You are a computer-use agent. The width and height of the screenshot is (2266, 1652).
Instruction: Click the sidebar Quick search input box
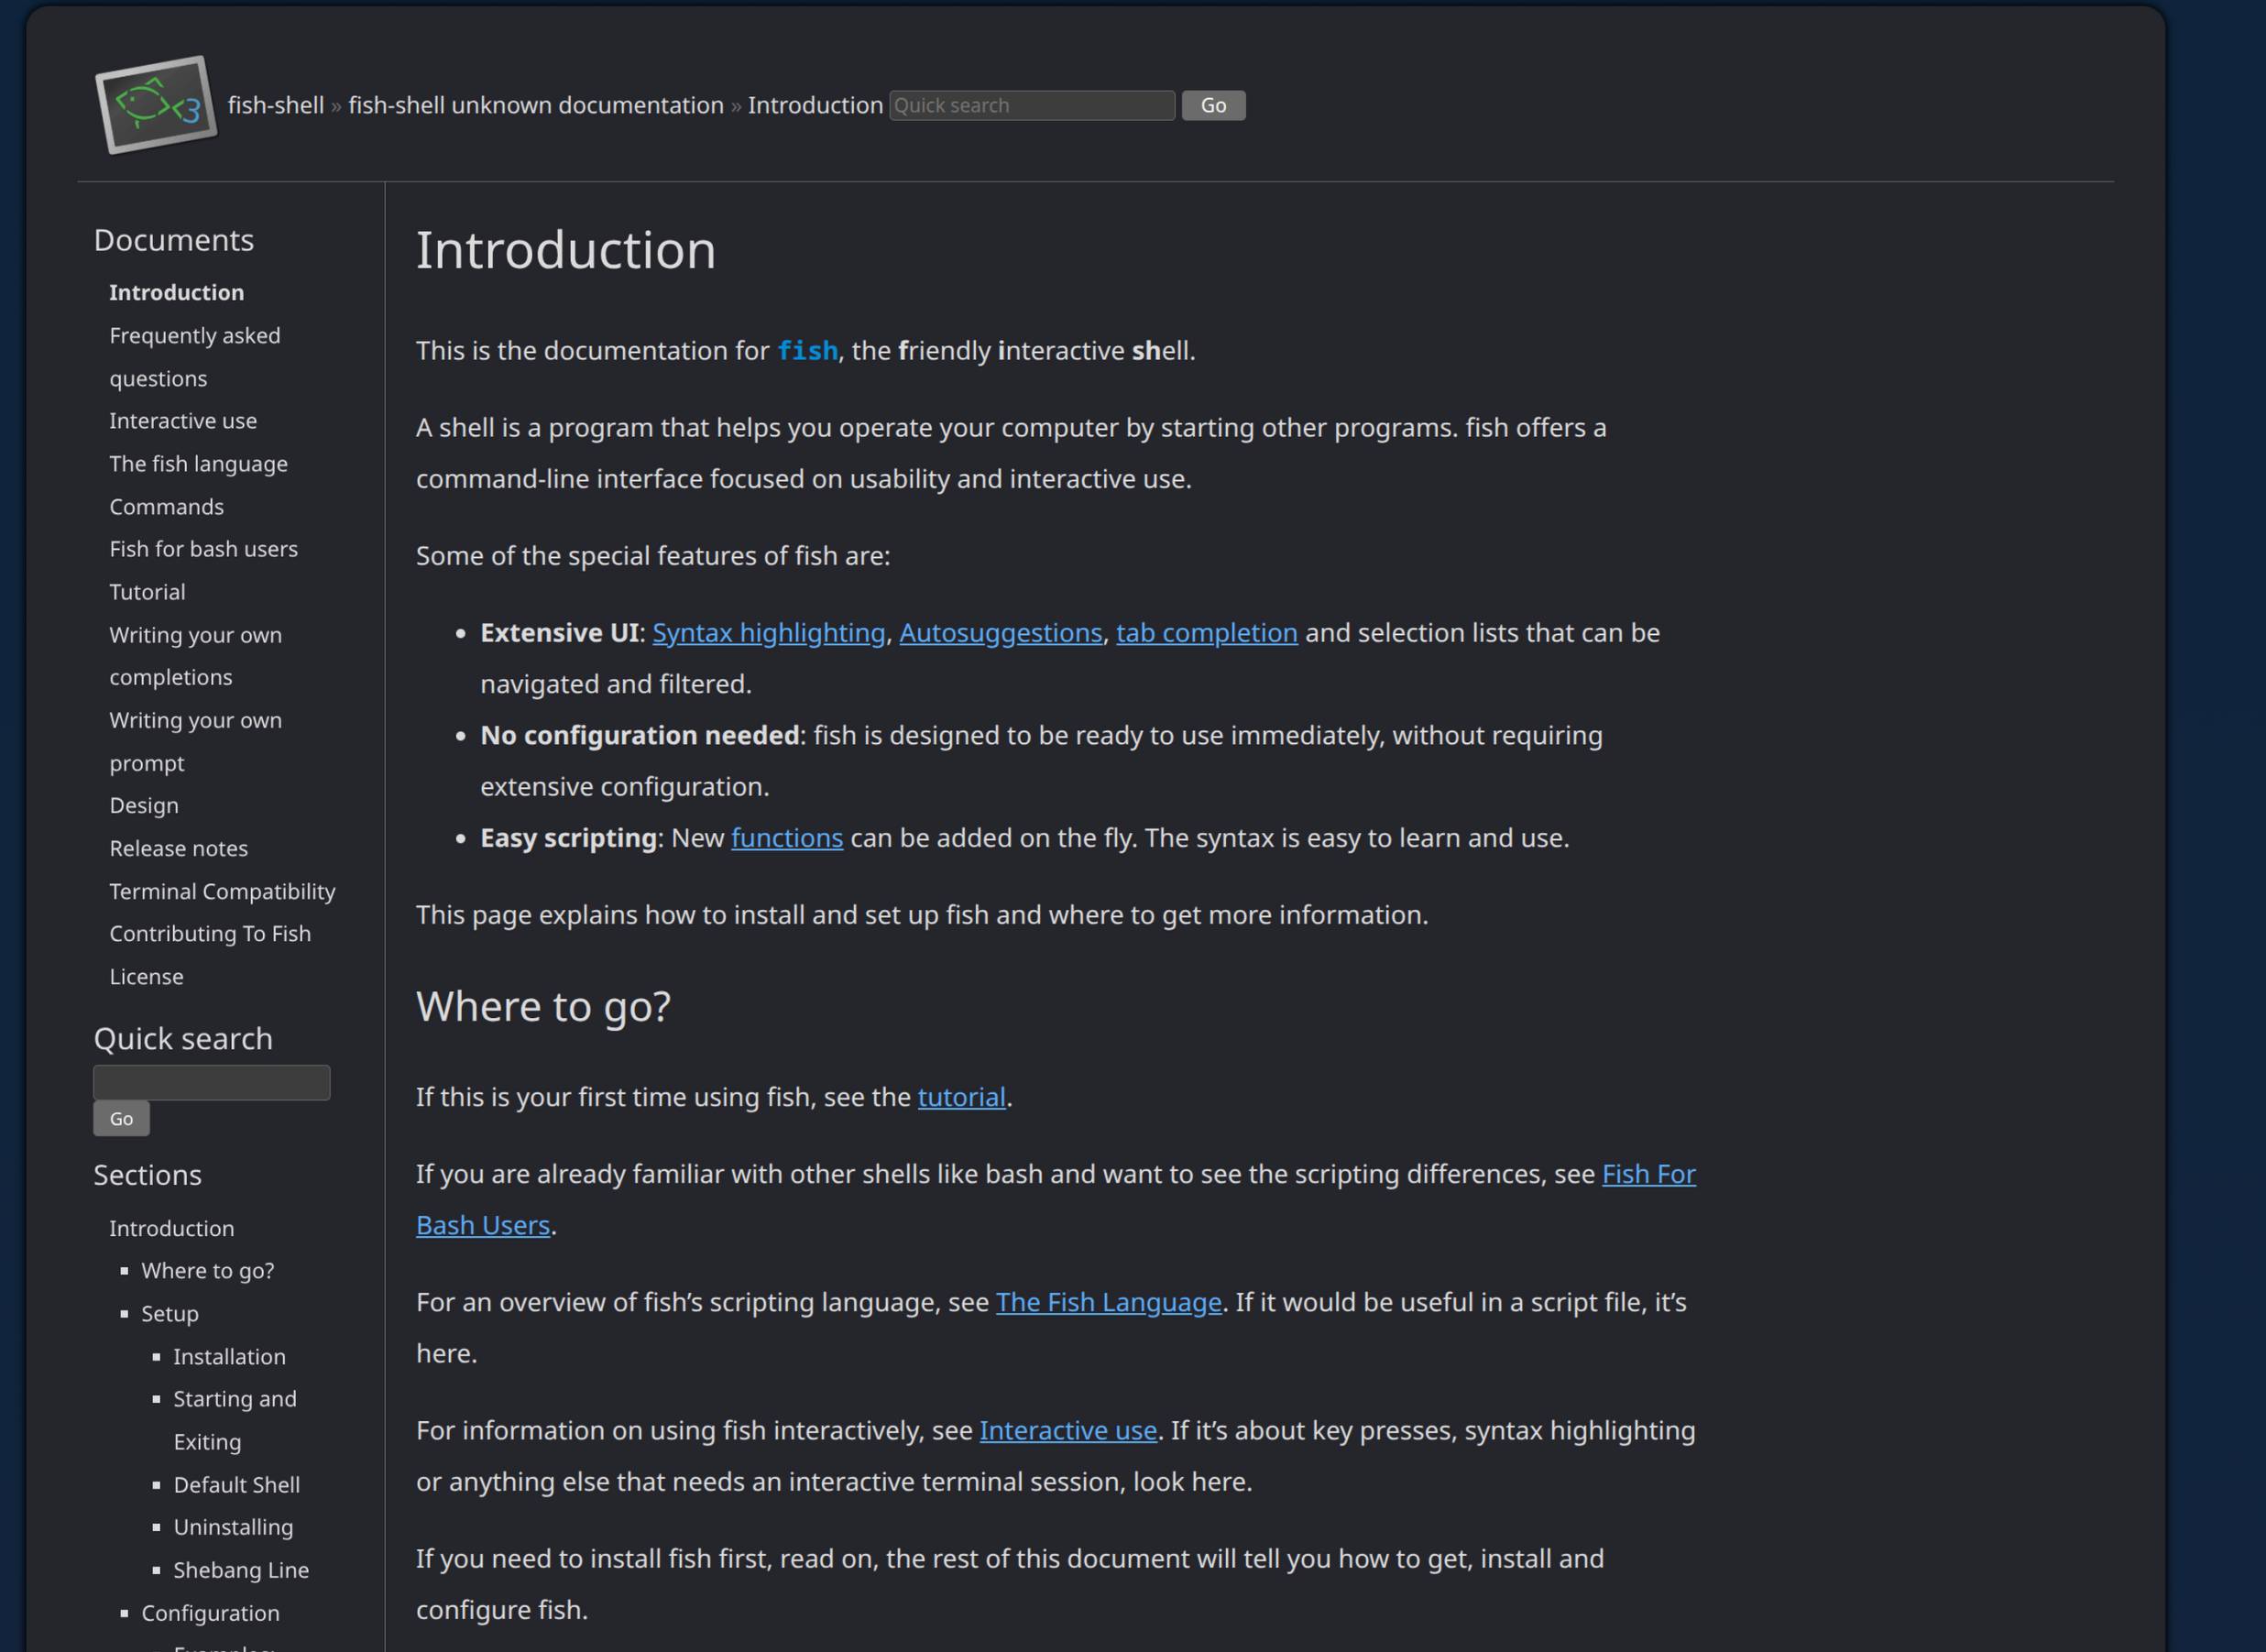tap(211, 1082)
